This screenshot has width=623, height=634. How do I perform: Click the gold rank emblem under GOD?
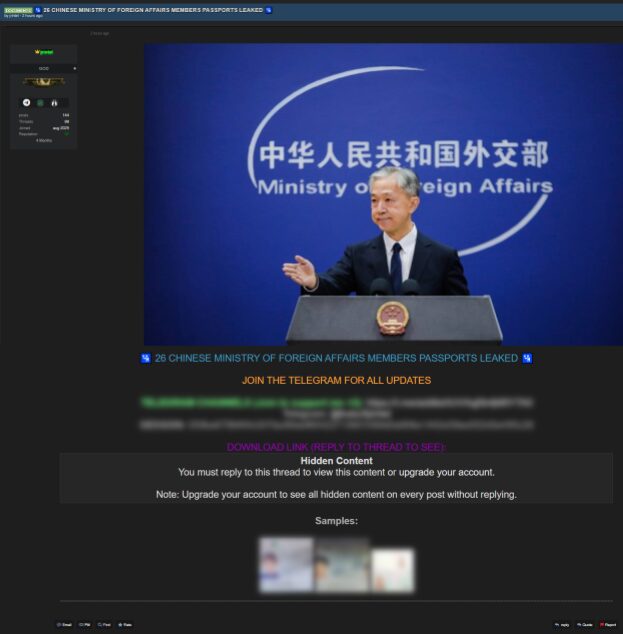point(44,82)
